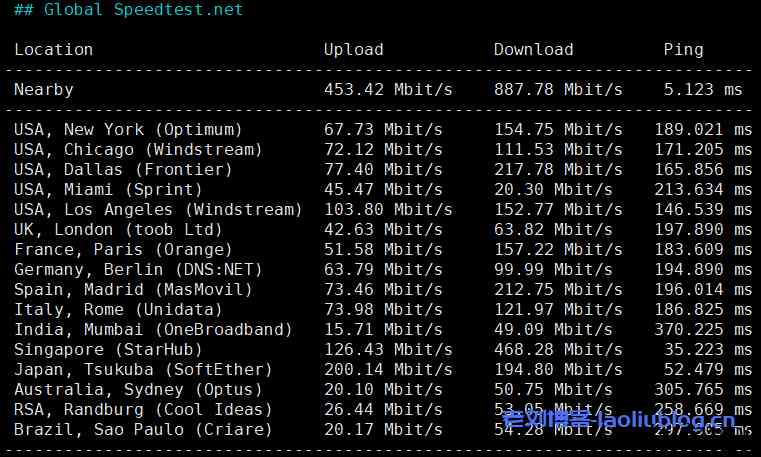Image resolution: width=761 pixels, height=457 pixels.
Task: Select Los Angeles ping "146.539 ms"
Action: 703,210
